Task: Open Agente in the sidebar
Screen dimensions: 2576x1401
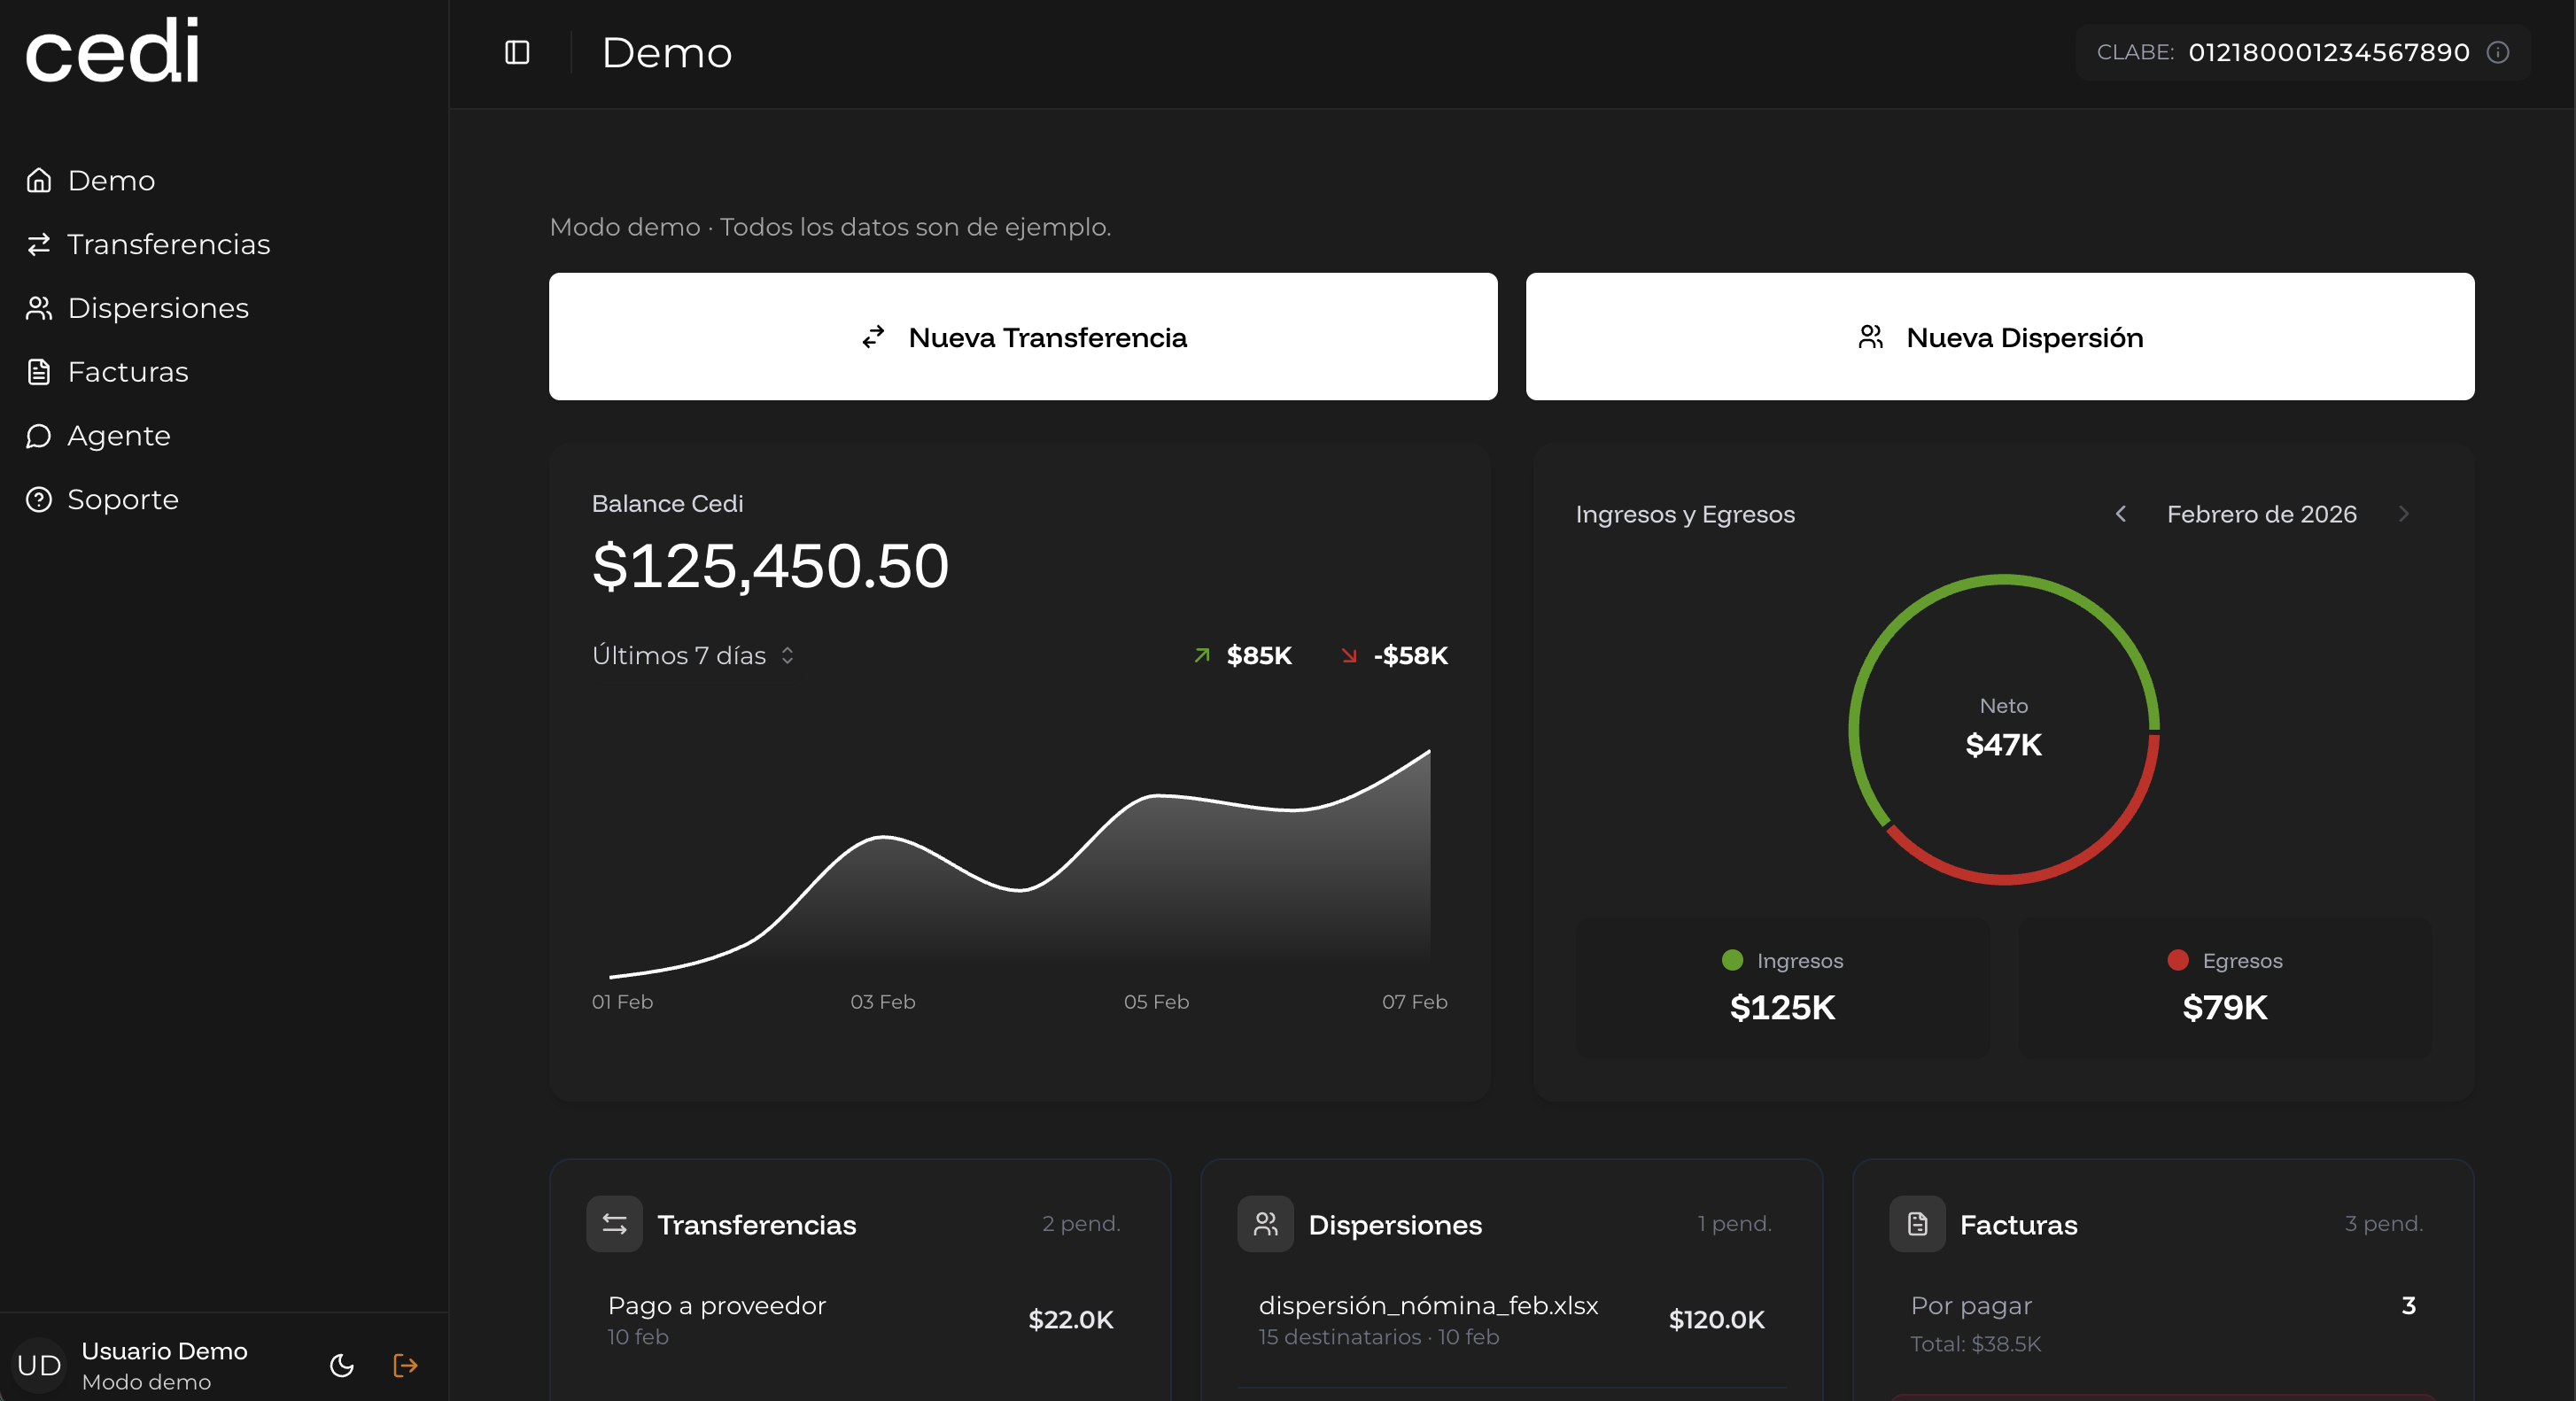Action: (118, 436)
